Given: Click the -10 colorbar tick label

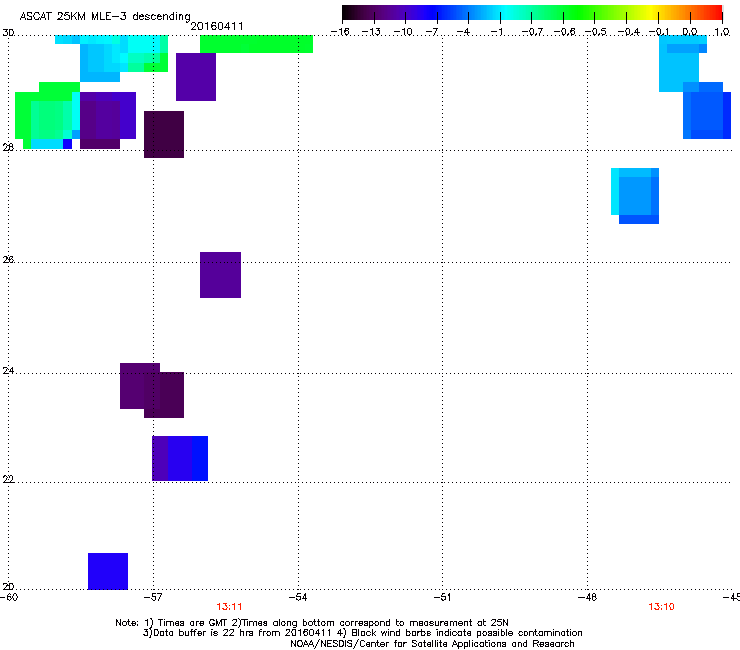Looking at the screenshot, I should tap(403, 32).
